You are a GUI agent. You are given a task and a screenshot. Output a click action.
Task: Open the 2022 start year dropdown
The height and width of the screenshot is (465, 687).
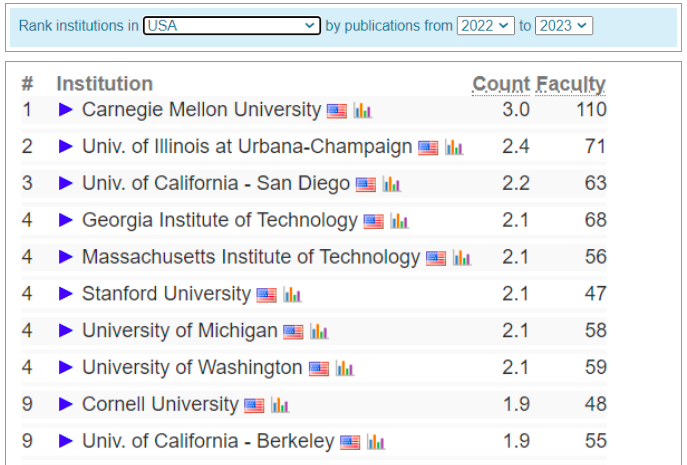pos(485,25)
